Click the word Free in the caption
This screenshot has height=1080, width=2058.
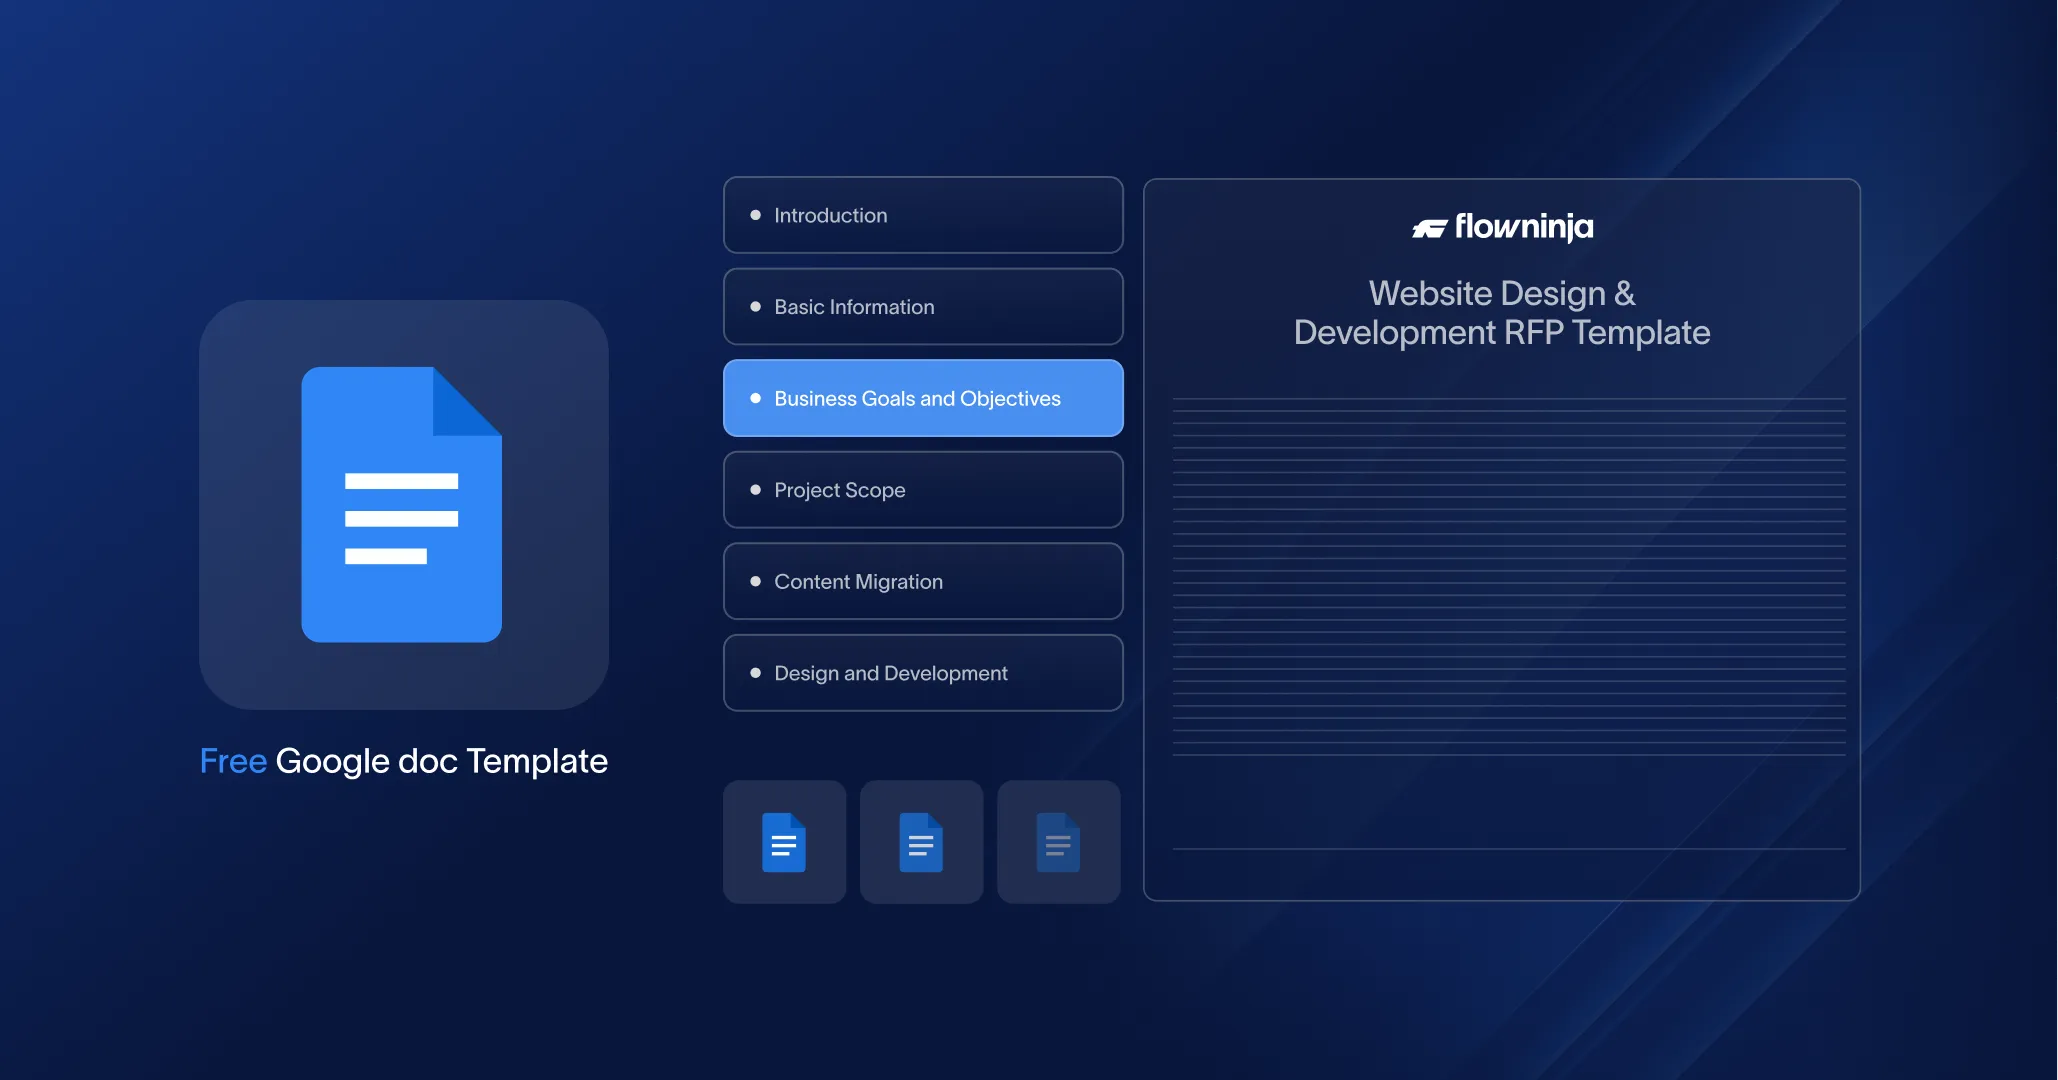(233, 761)
